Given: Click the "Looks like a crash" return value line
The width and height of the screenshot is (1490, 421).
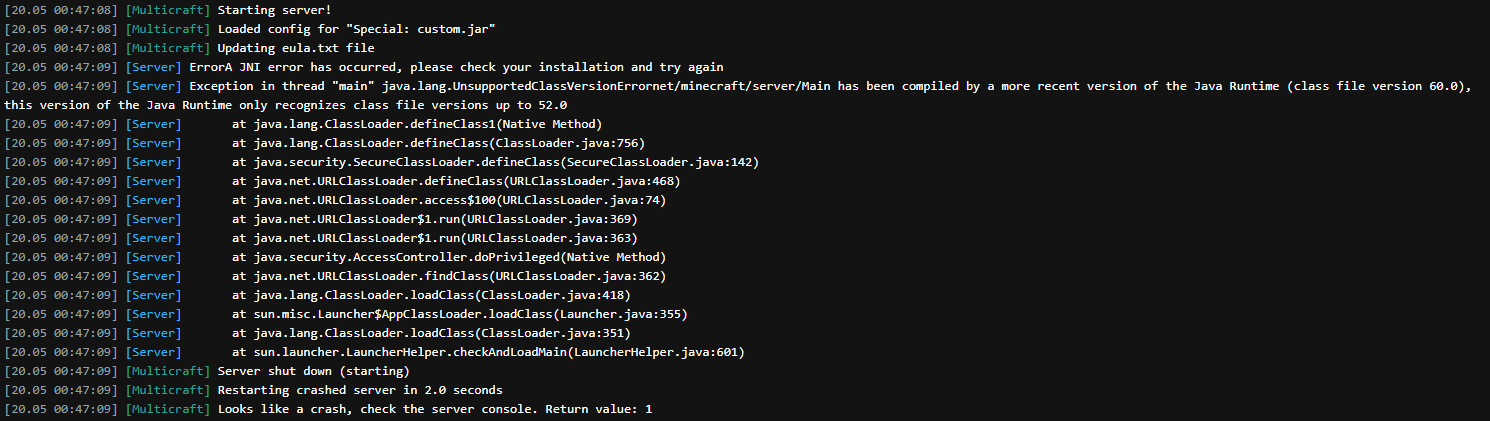Looking at the screenshot, I should click(x=435, y=410).
